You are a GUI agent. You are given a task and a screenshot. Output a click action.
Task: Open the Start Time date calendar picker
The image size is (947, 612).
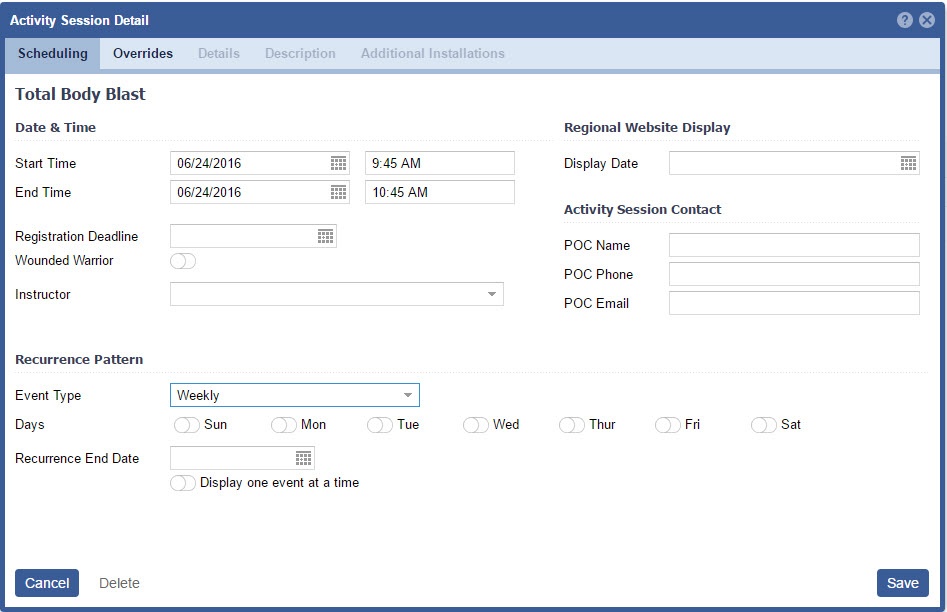(338, 163)
